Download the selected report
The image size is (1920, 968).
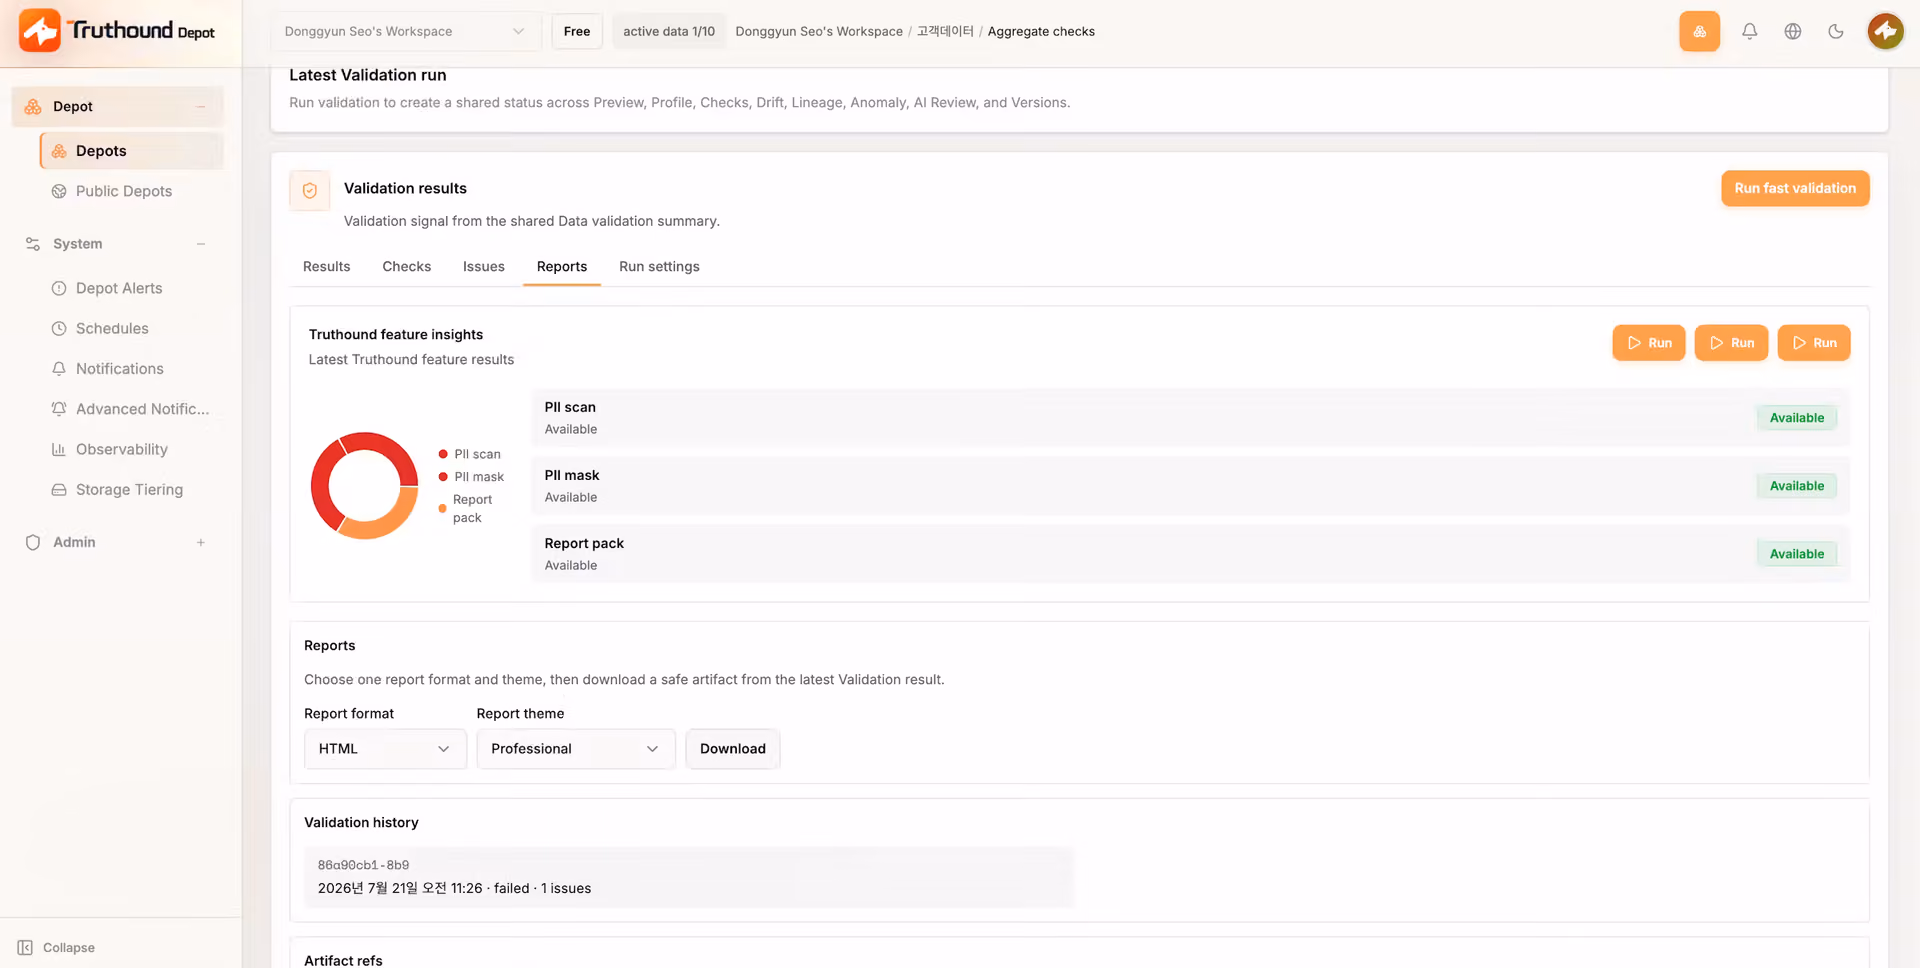pyautogui.click(x=733, y=749)
